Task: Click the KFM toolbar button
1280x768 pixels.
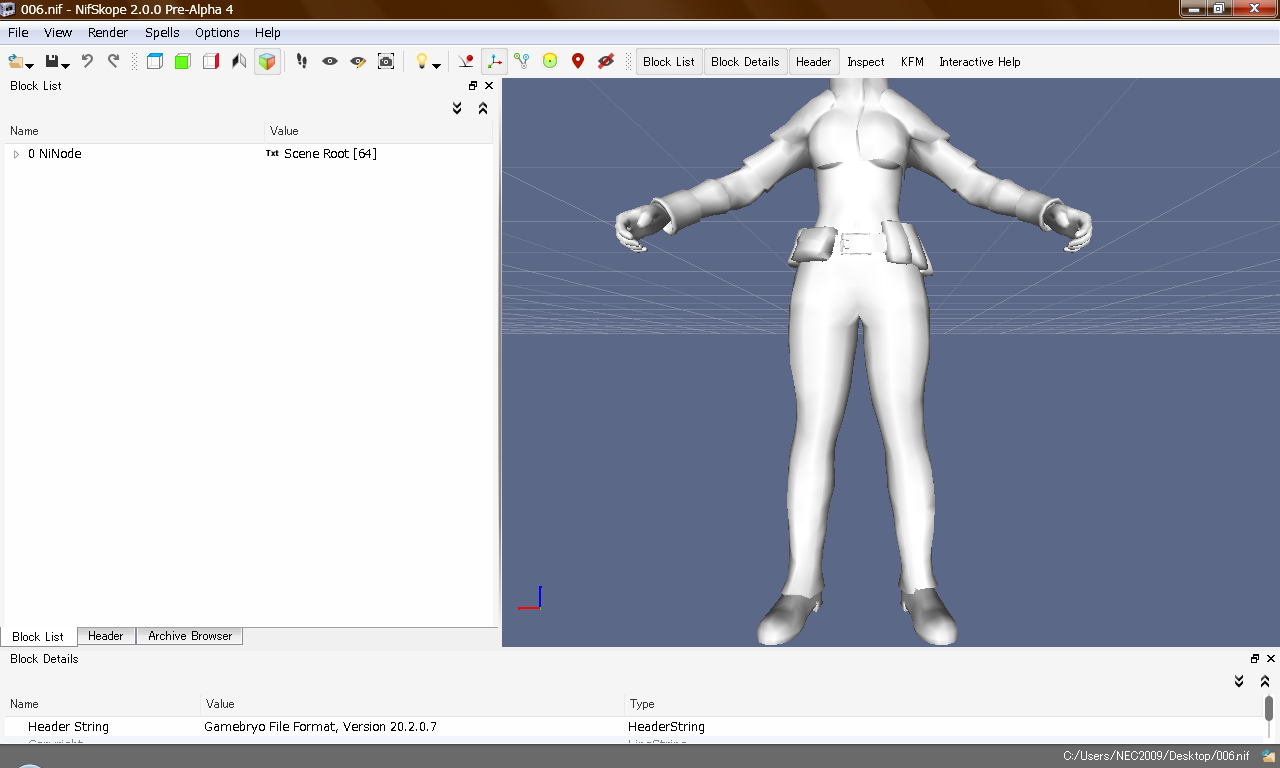Action: pos(912,61)
